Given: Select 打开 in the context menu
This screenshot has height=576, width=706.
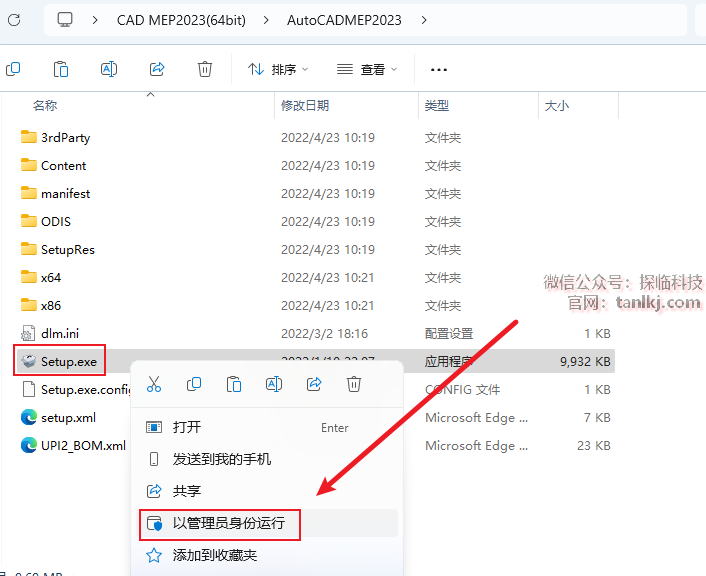Looking at the screenshot, I should click(x=268, y=427).
